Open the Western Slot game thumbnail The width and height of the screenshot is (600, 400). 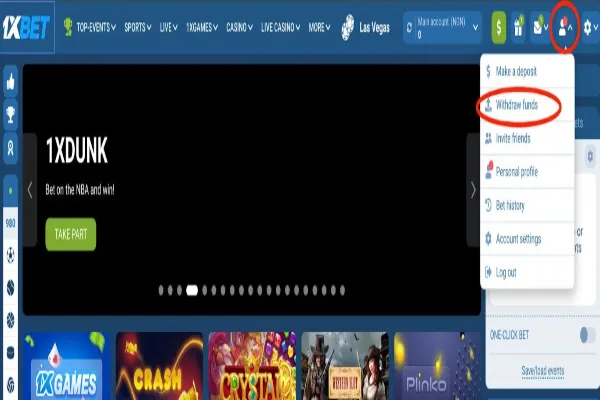tap(345, 366)
